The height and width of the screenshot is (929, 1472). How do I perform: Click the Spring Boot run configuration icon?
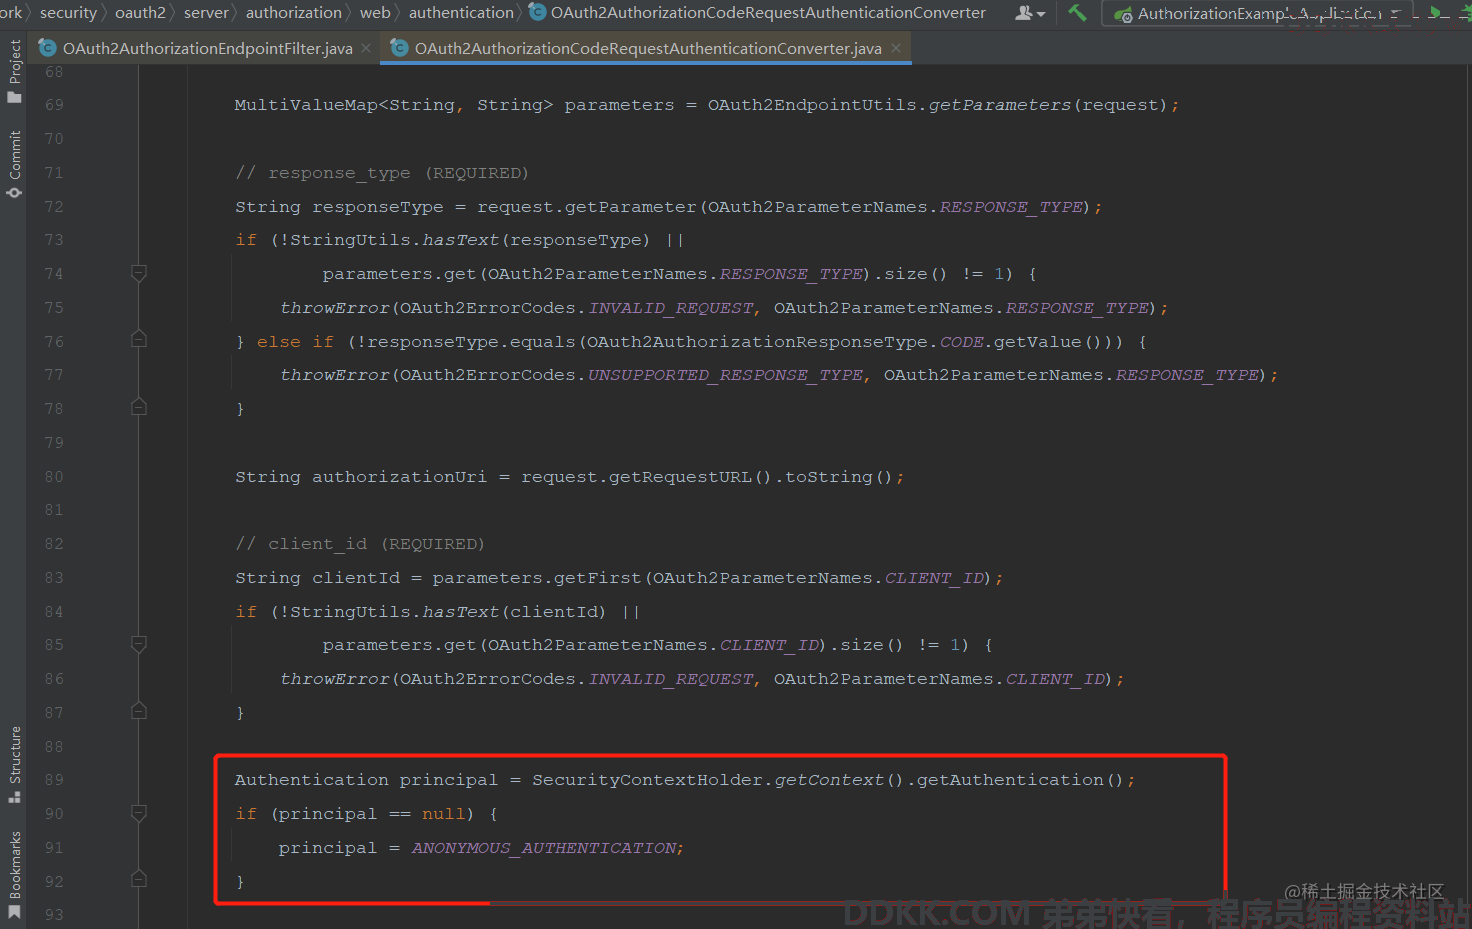click(x=1124, y=14)
